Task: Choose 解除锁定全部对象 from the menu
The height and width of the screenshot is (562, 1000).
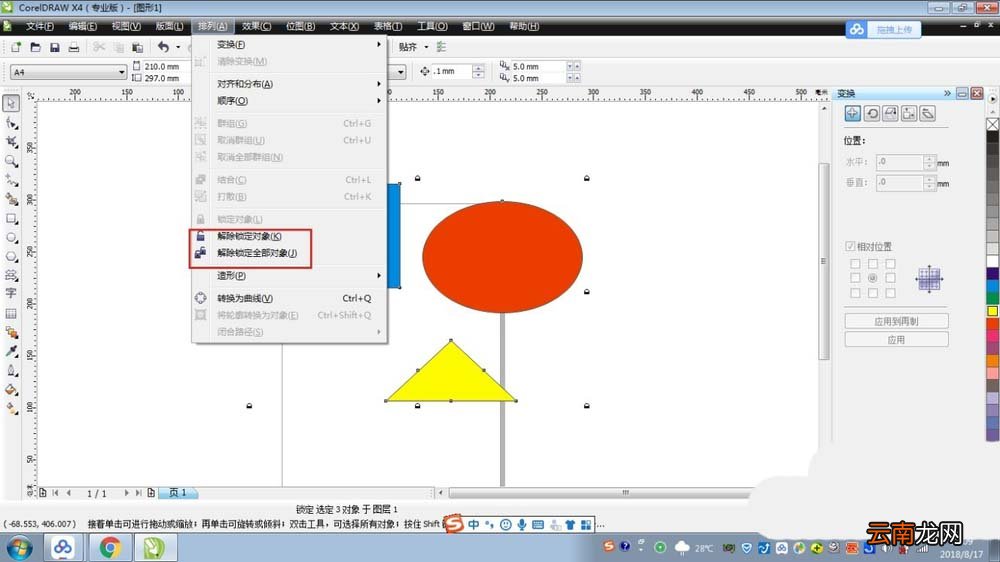Action: [x=290, y=253]
